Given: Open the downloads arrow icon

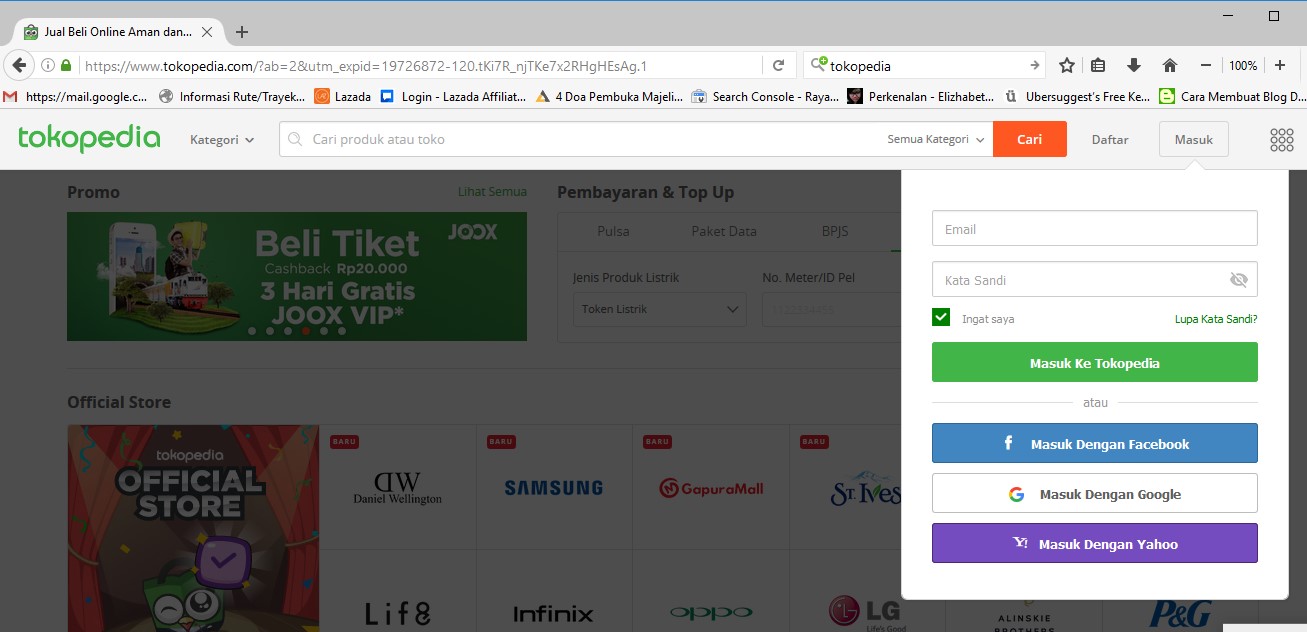Looking at the screenshot, I should pos(1134,66).
